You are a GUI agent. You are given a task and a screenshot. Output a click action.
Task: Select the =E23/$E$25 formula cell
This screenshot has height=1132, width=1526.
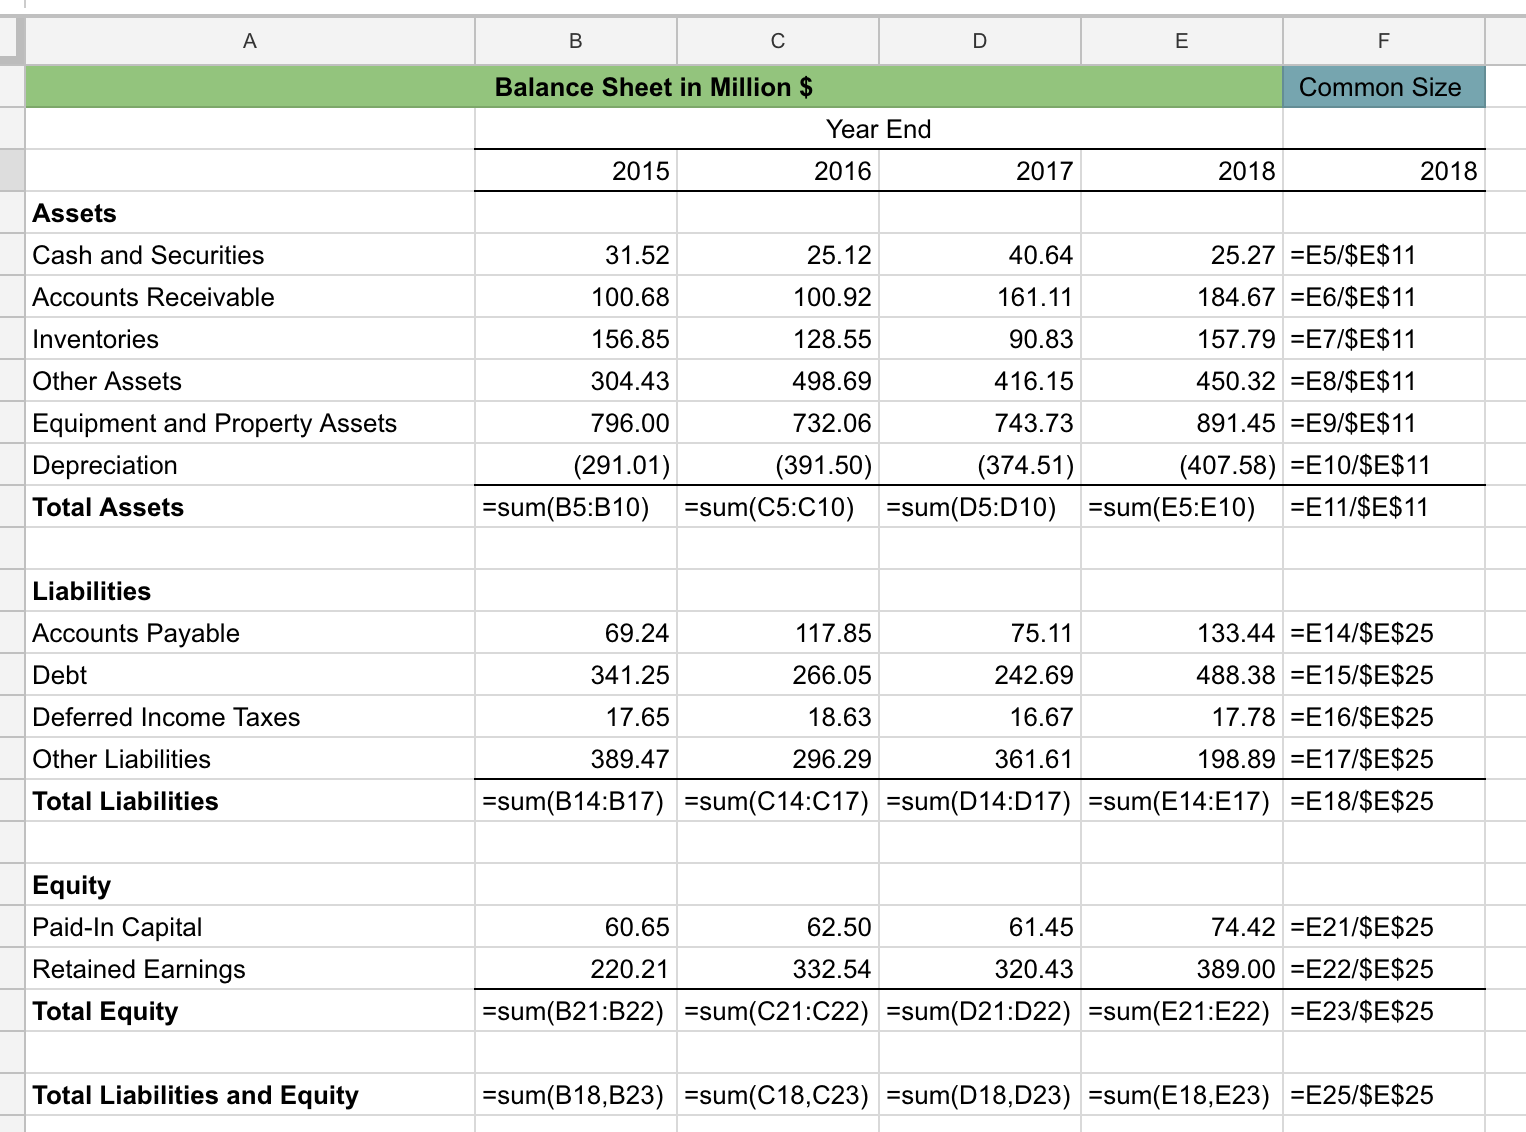pos(1384,1011)
